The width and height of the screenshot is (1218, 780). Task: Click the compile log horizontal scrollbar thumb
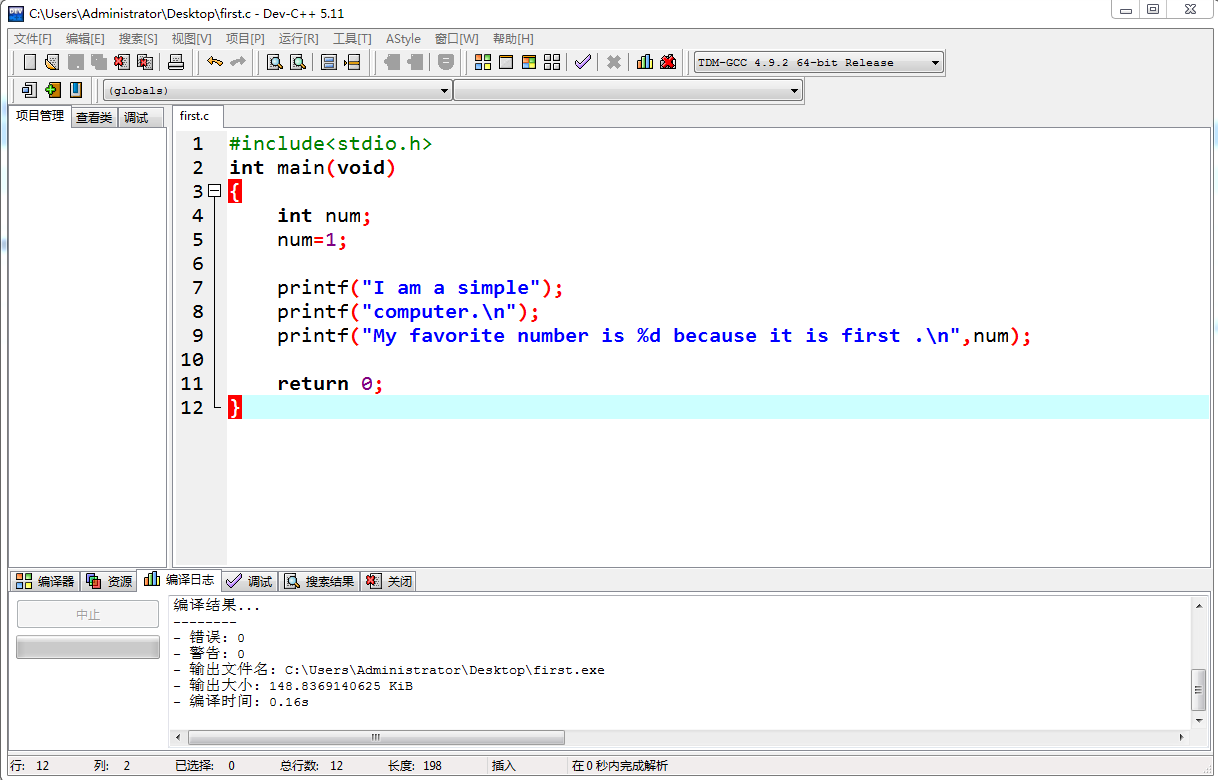click(x=376, y=737)
